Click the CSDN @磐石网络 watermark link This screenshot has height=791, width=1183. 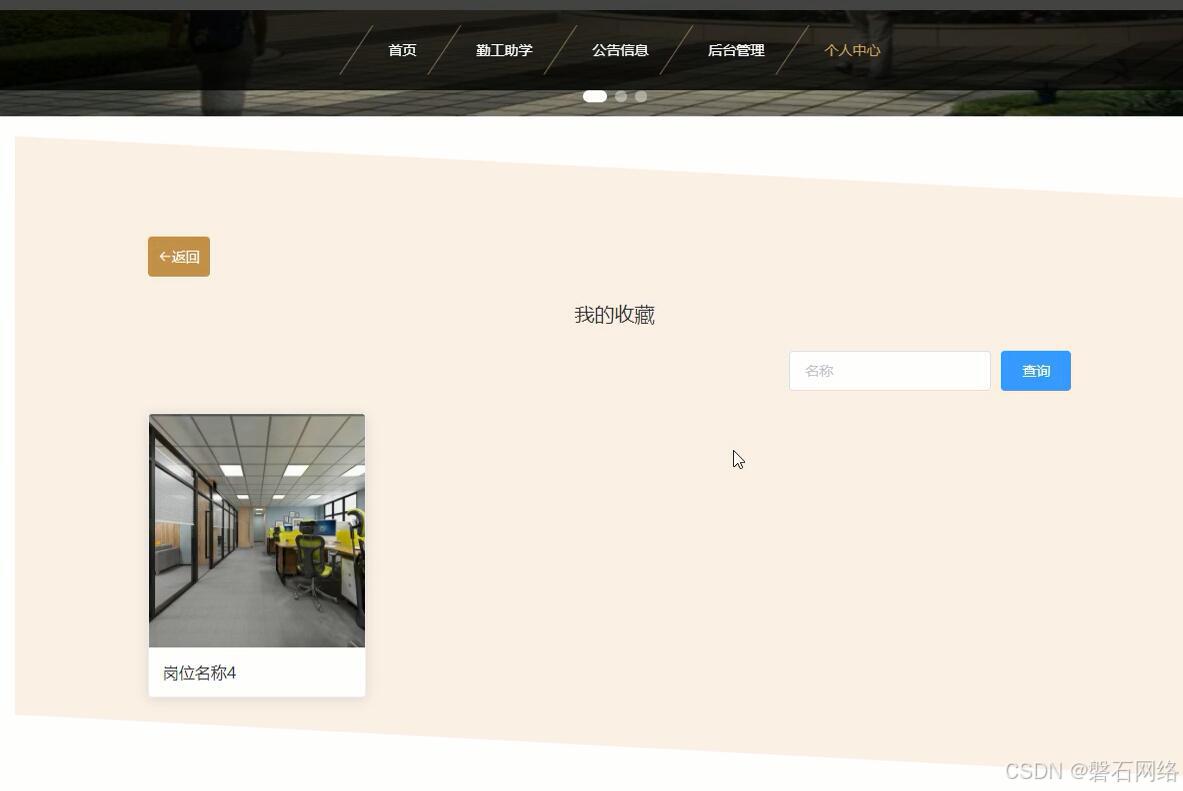click(1090, 772)
